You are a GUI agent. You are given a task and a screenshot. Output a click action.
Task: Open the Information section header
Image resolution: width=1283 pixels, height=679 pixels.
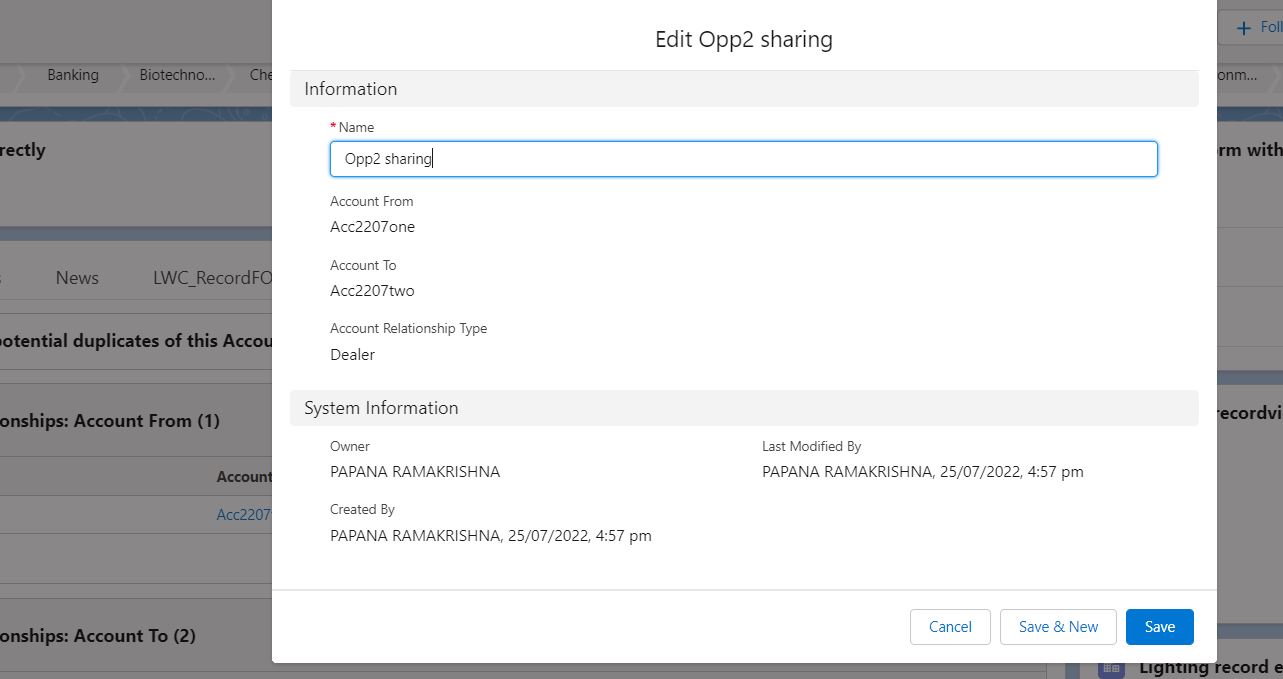tap(349, 88)
